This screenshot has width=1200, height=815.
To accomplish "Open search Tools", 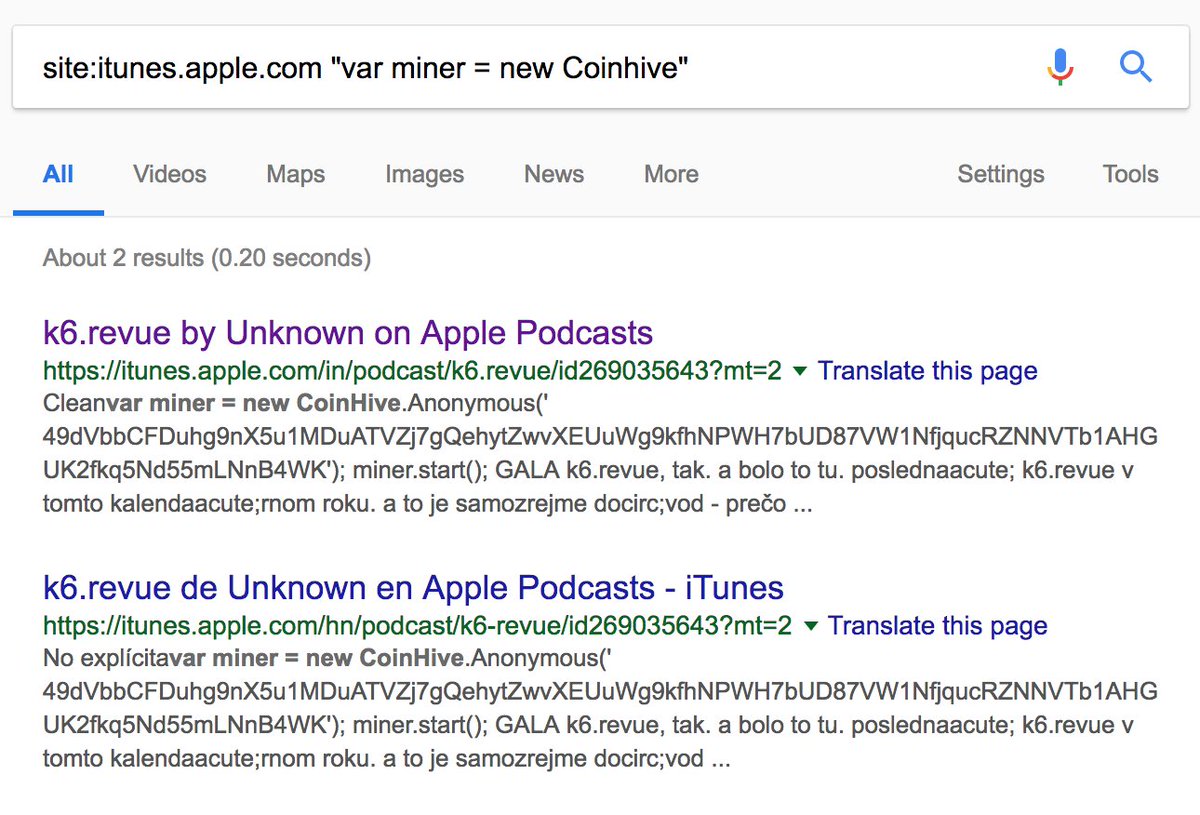I will (1130, 174).
